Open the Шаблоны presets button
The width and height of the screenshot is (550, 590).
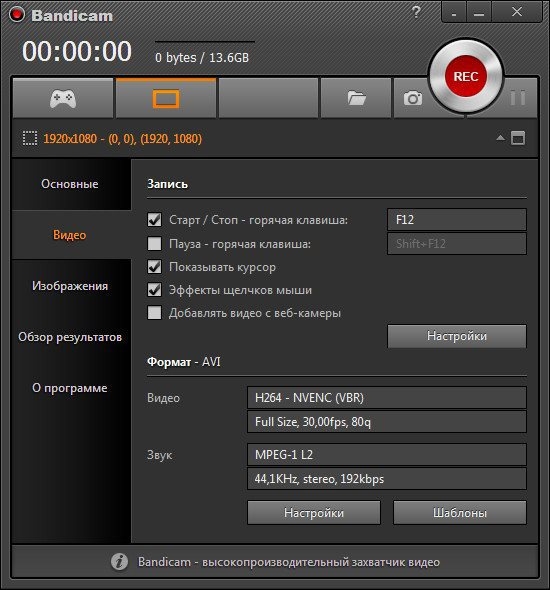coord(459,512)
